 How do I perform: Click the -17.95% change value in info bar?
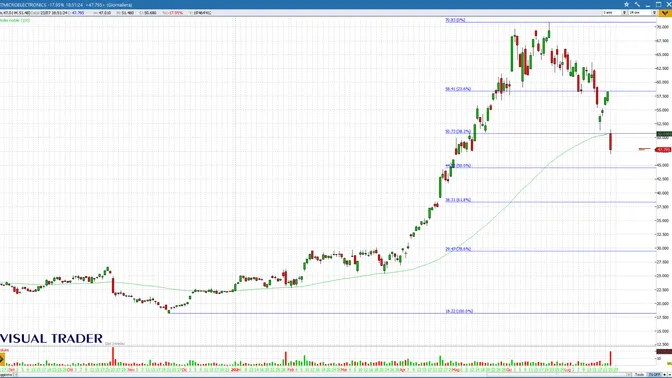(x=176, y=13)
